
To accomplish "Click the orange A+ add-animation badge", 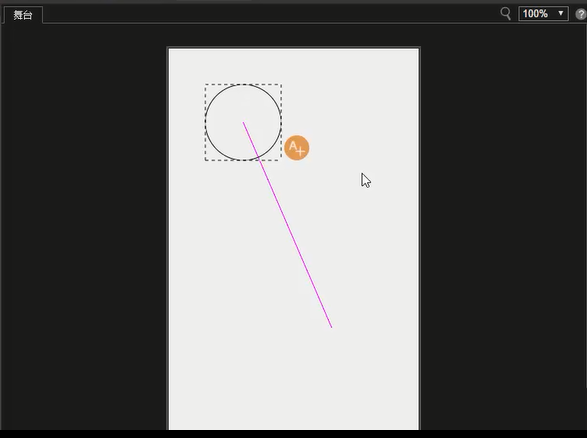I will [297, 148].
